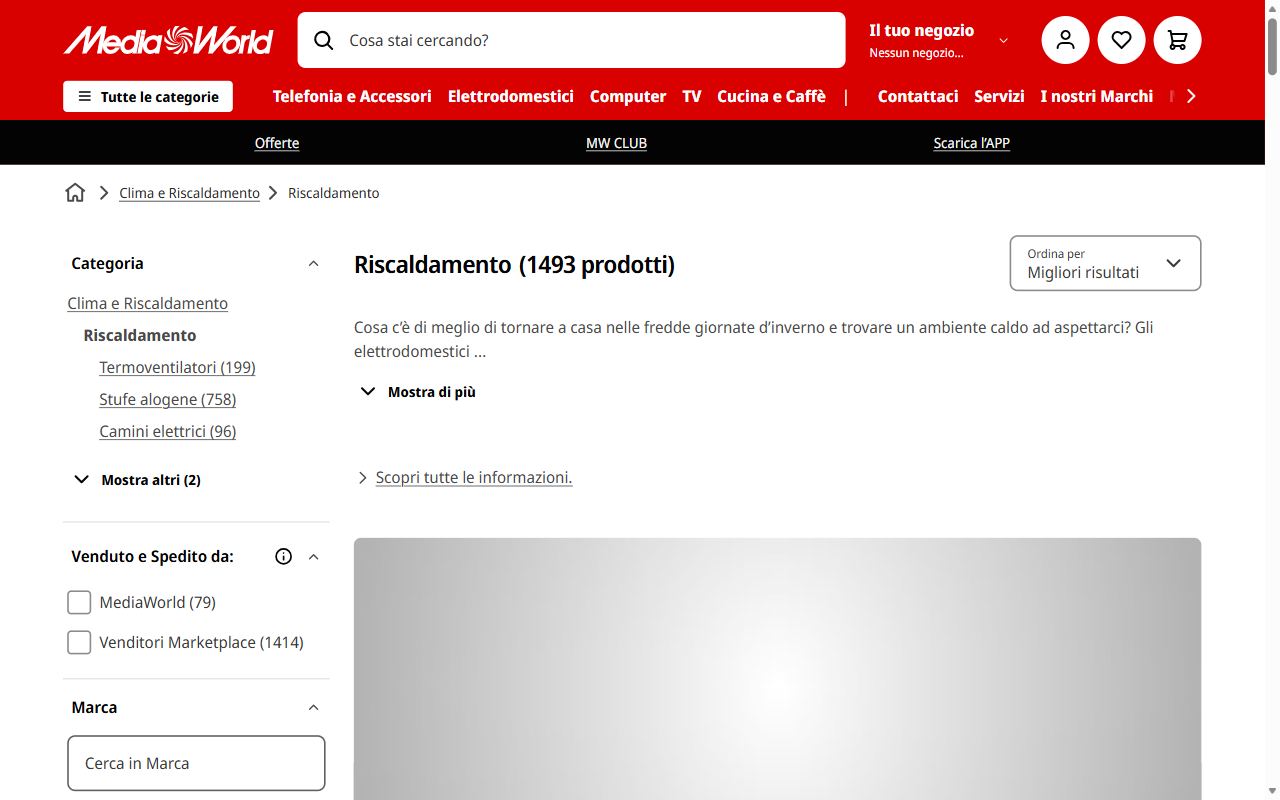Open the Computer menu

click(628, 96)
